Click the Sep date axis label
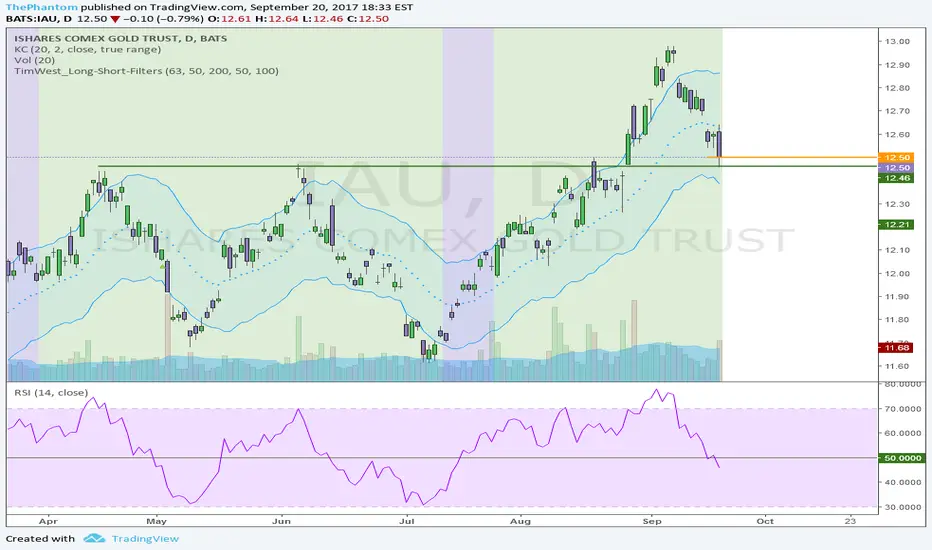The width and height of the screenshot is (932, 550). (652, 521)
